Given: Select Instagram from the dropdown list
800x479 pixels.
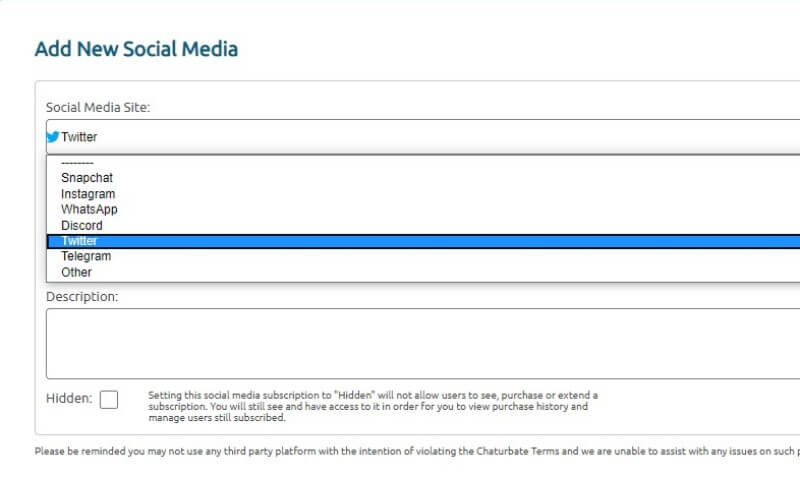Looking at the screenshot, I should 423,194.
